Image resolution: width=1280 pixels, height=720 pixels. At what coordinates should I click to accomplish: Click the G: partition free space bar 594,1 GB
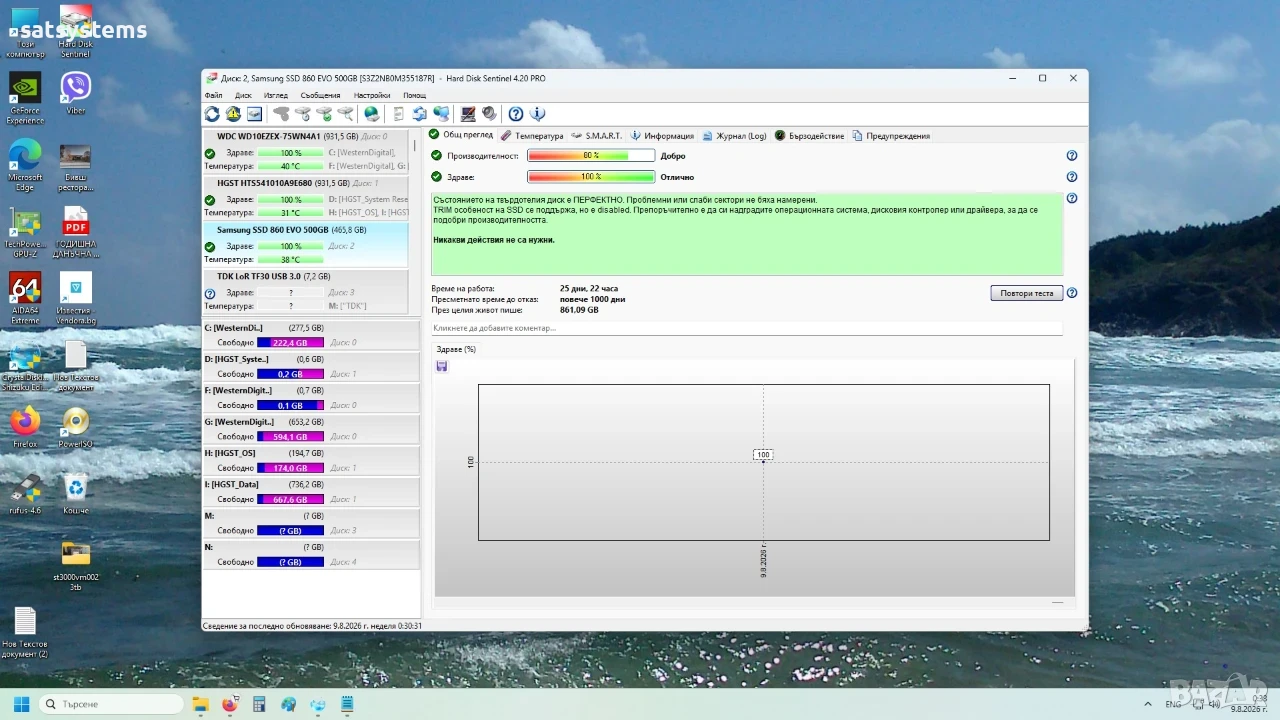click(x=290, y=437)
